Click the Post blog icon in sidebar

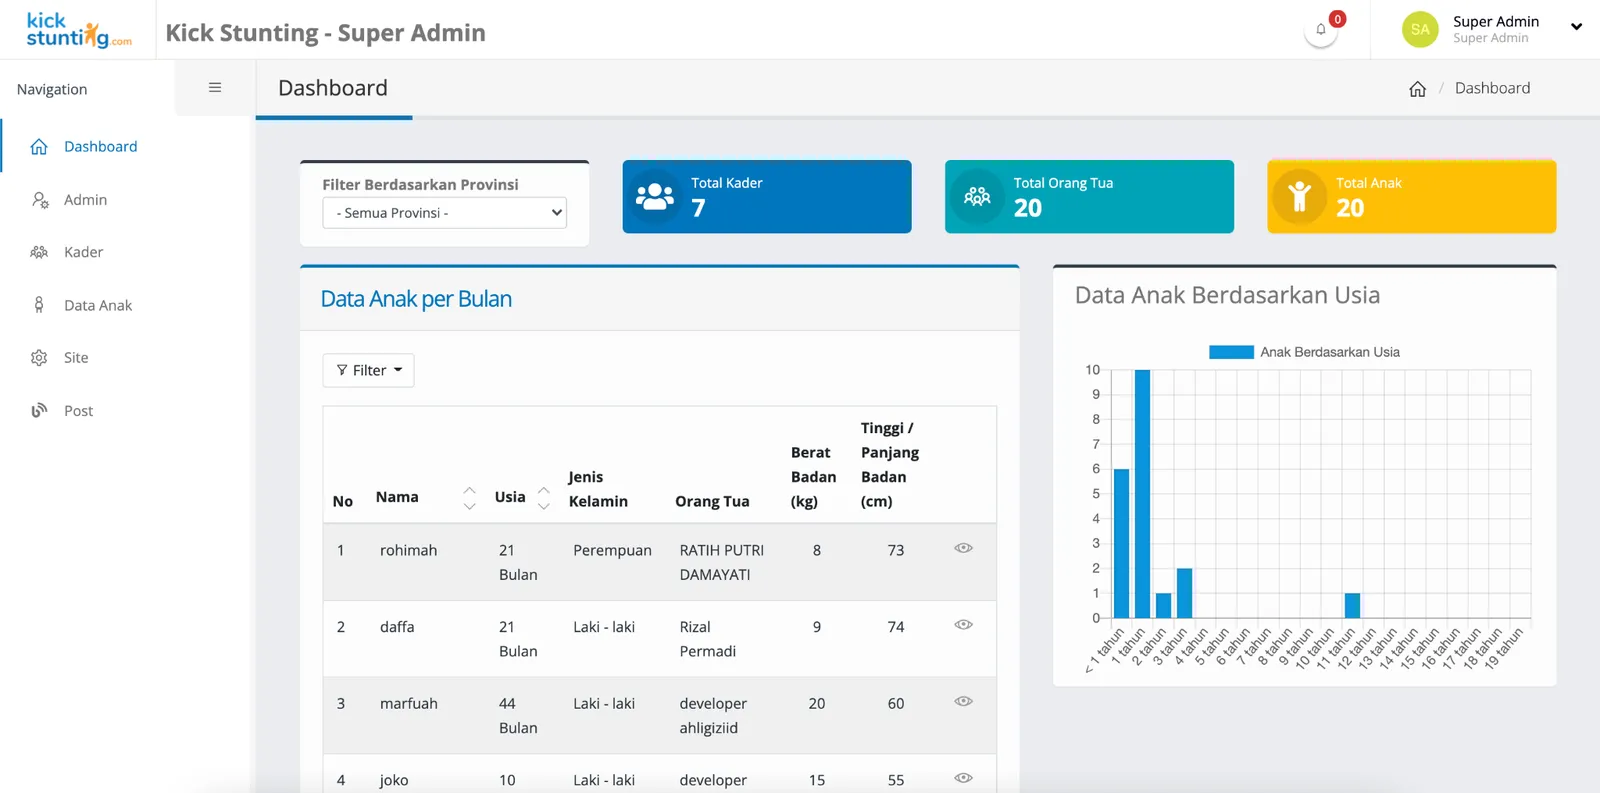[x=39, y=410]
